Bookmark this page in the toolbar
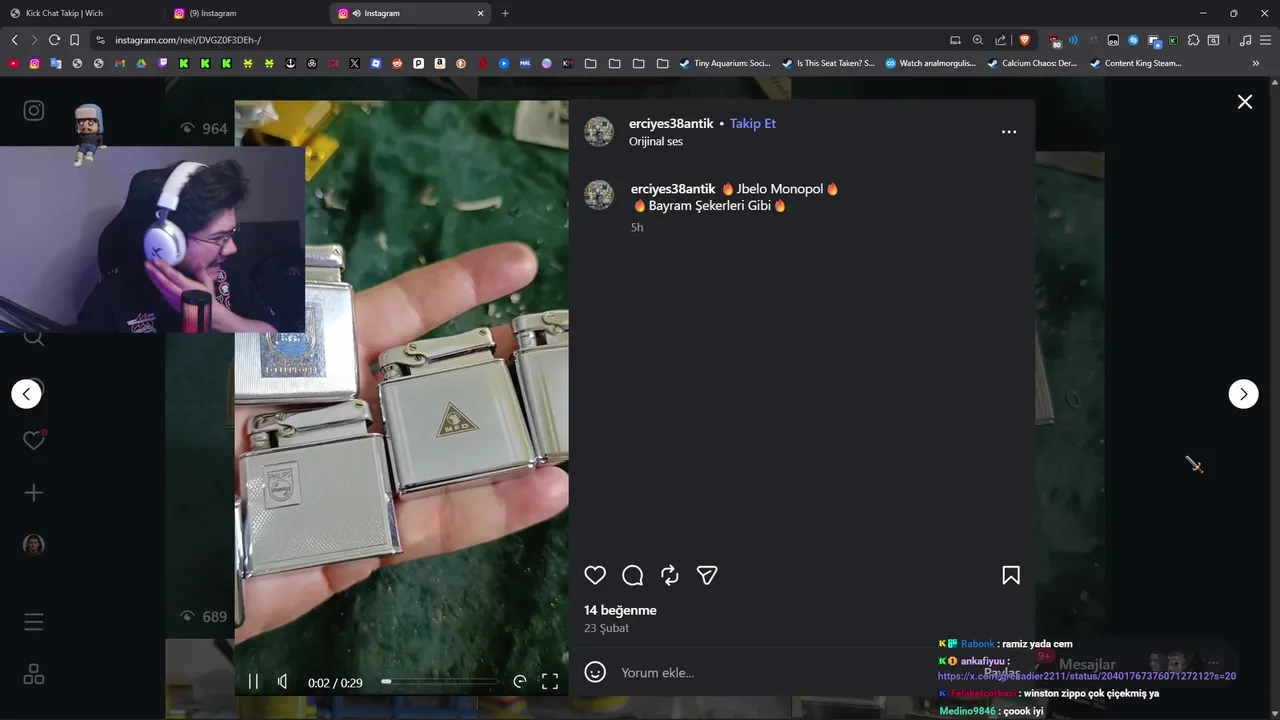1280x720 pixels. [x=74, y=40]
